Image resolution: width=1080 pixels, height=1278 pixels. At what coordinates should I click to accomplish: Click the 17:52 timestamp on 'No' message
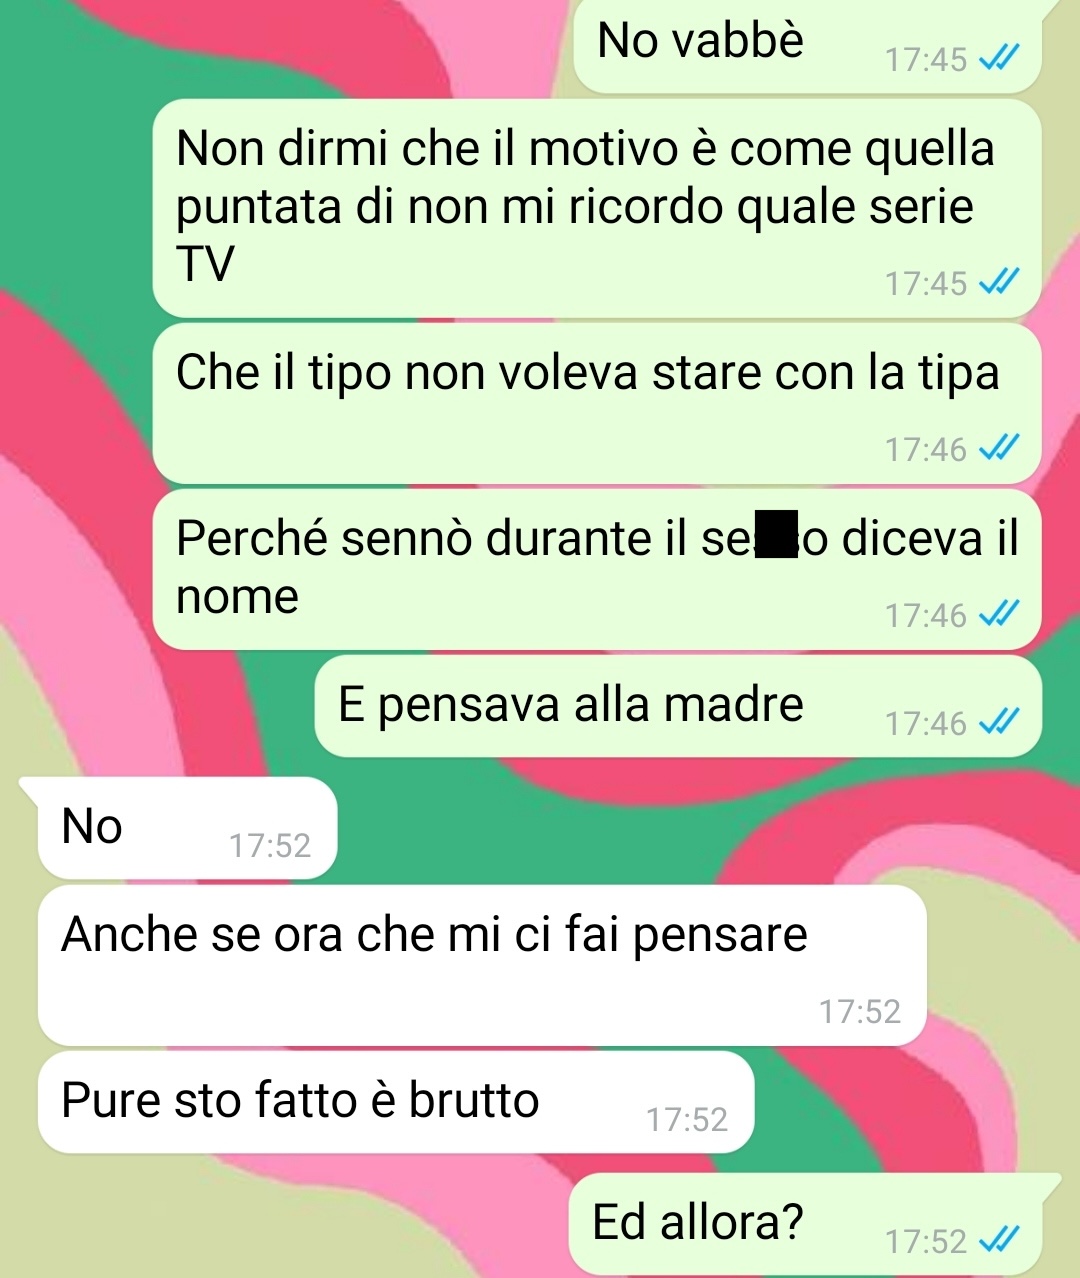tap(270, 846)
